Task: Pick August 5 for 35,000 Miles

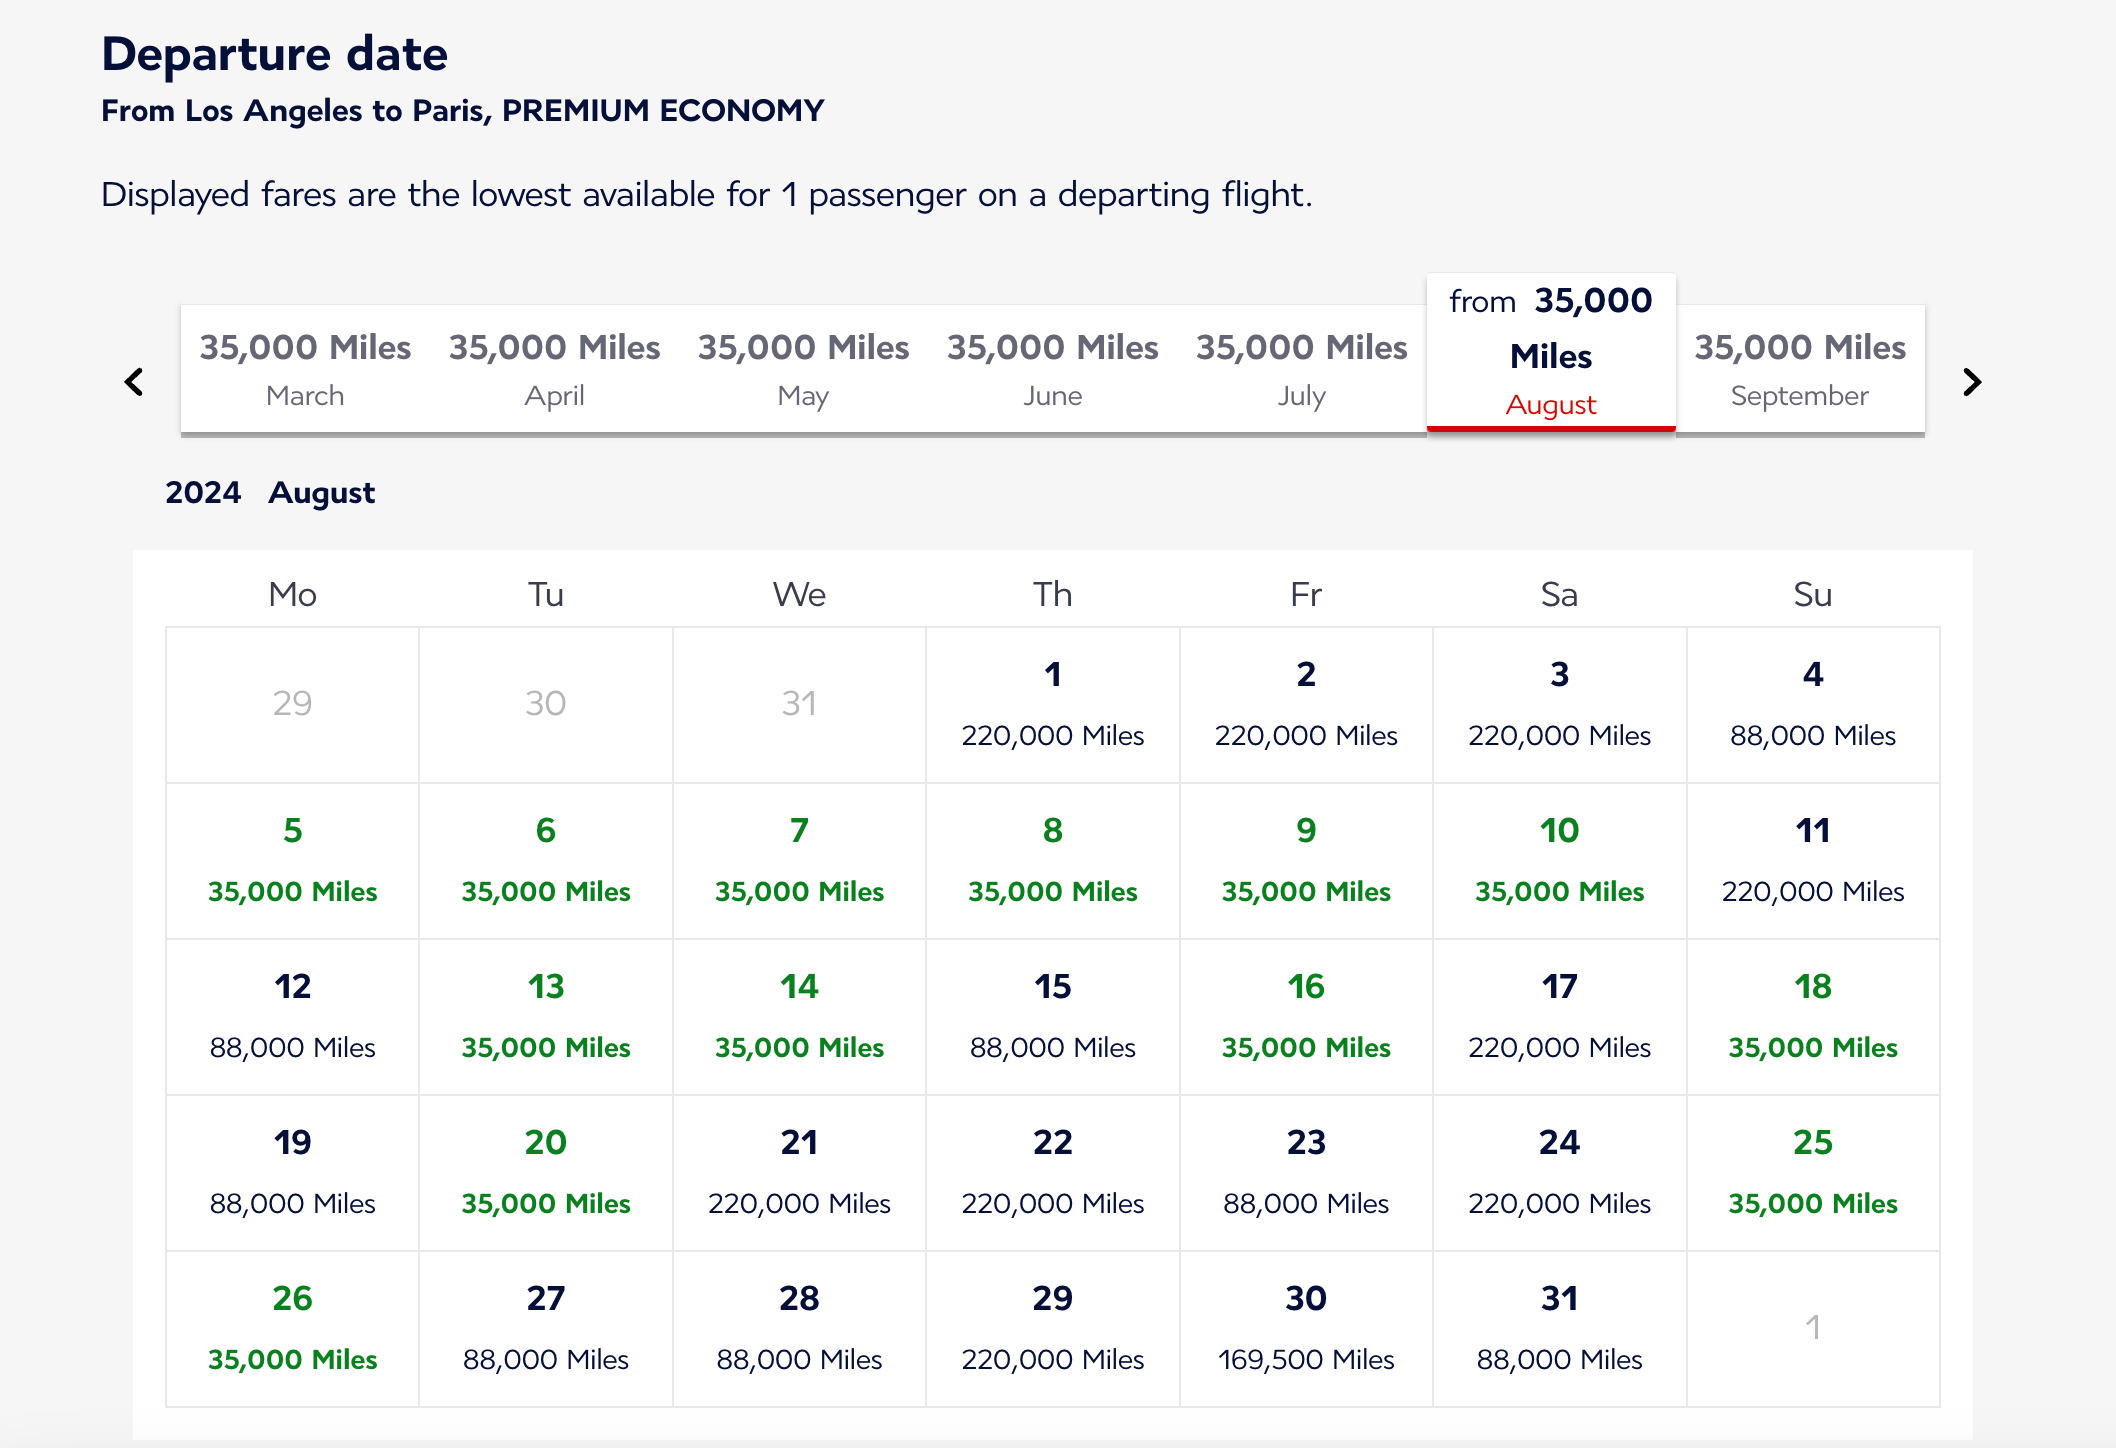Action: tap(292, 860)
